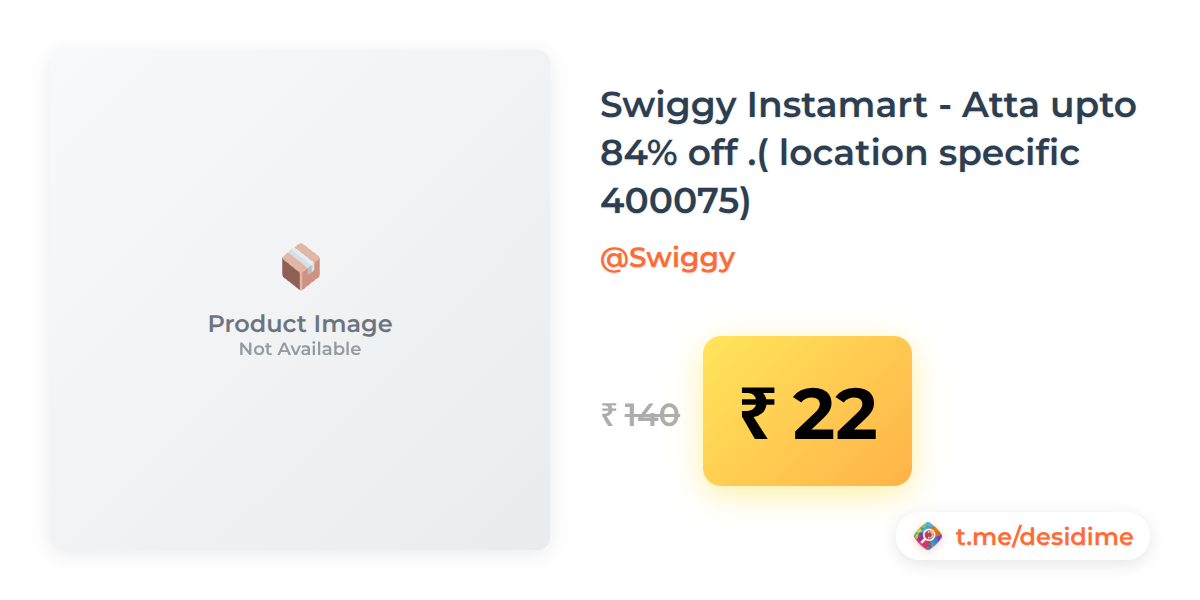Viewport: 1200px width, 600px height.
Task: Click the struck-through 140 original price
Action: [x=652, y=414]
